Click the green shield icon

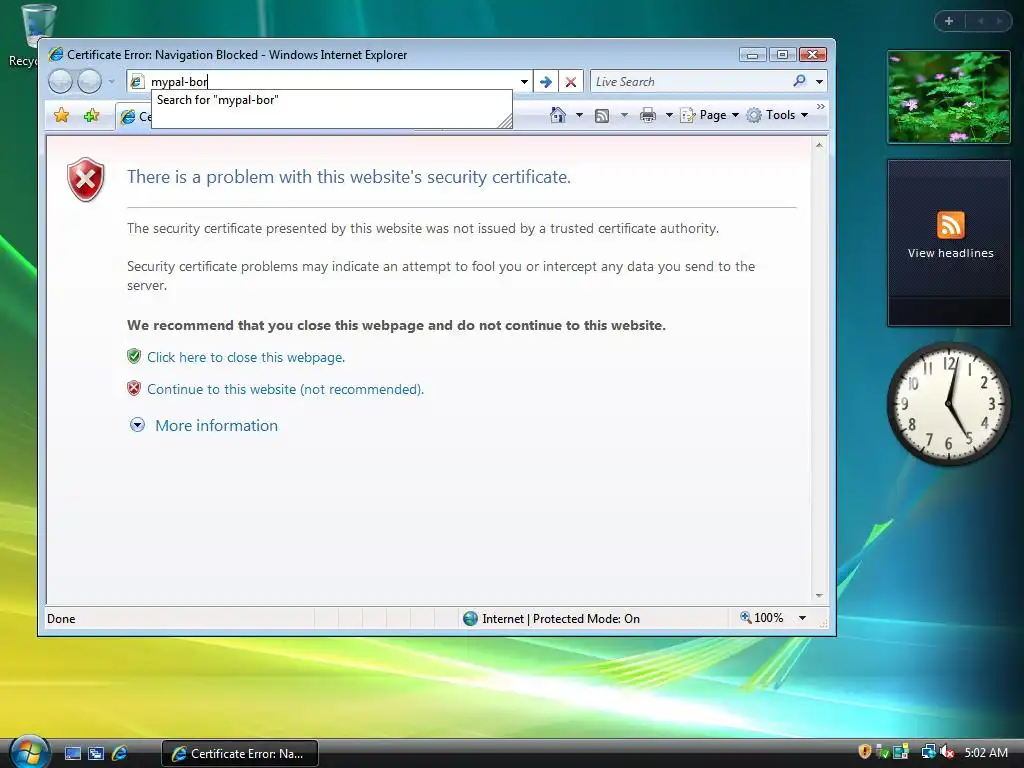(x=134, y=357)
